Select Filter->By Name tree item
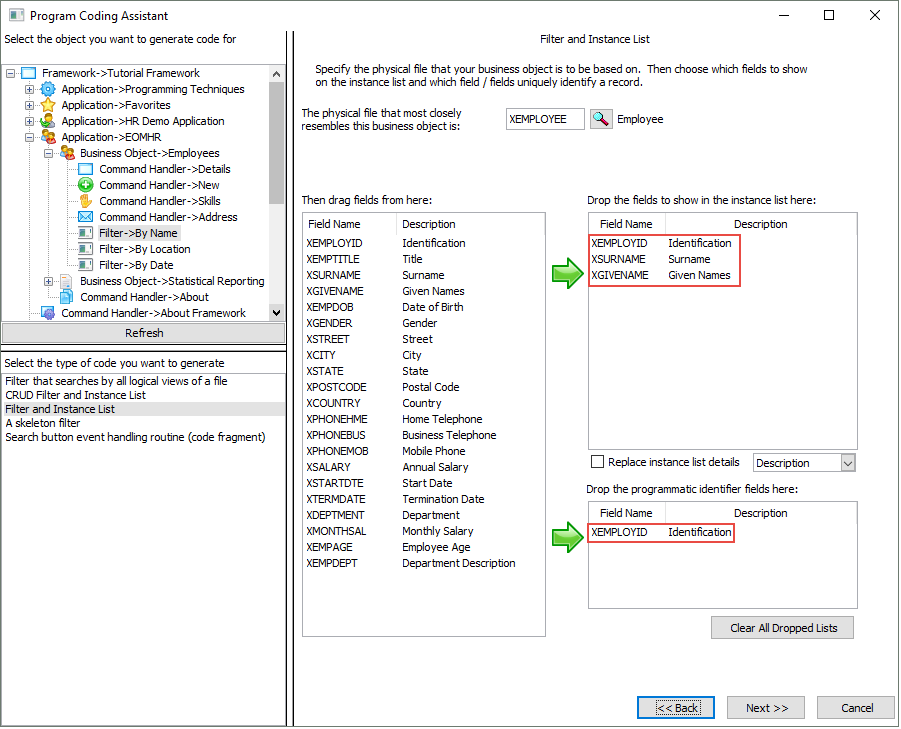 [138, 233]
